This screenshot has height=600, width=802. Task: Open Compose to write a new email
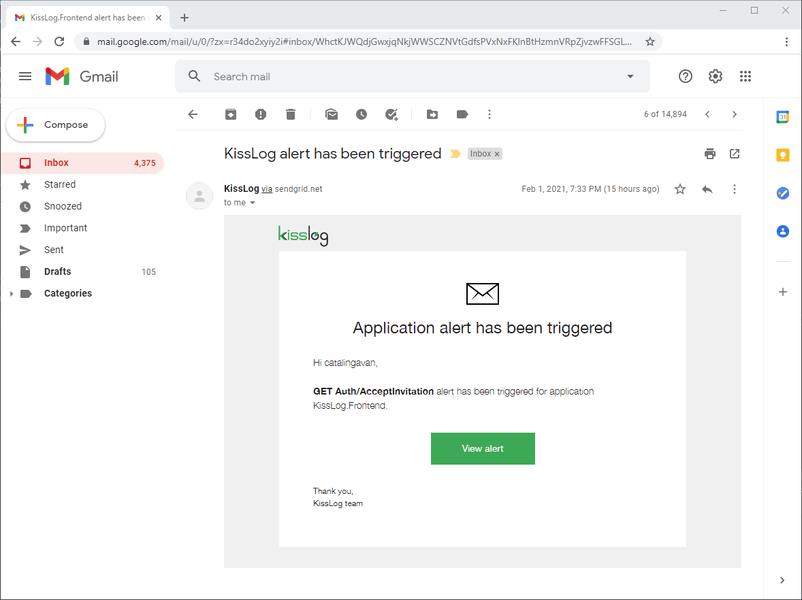(55, 125)
